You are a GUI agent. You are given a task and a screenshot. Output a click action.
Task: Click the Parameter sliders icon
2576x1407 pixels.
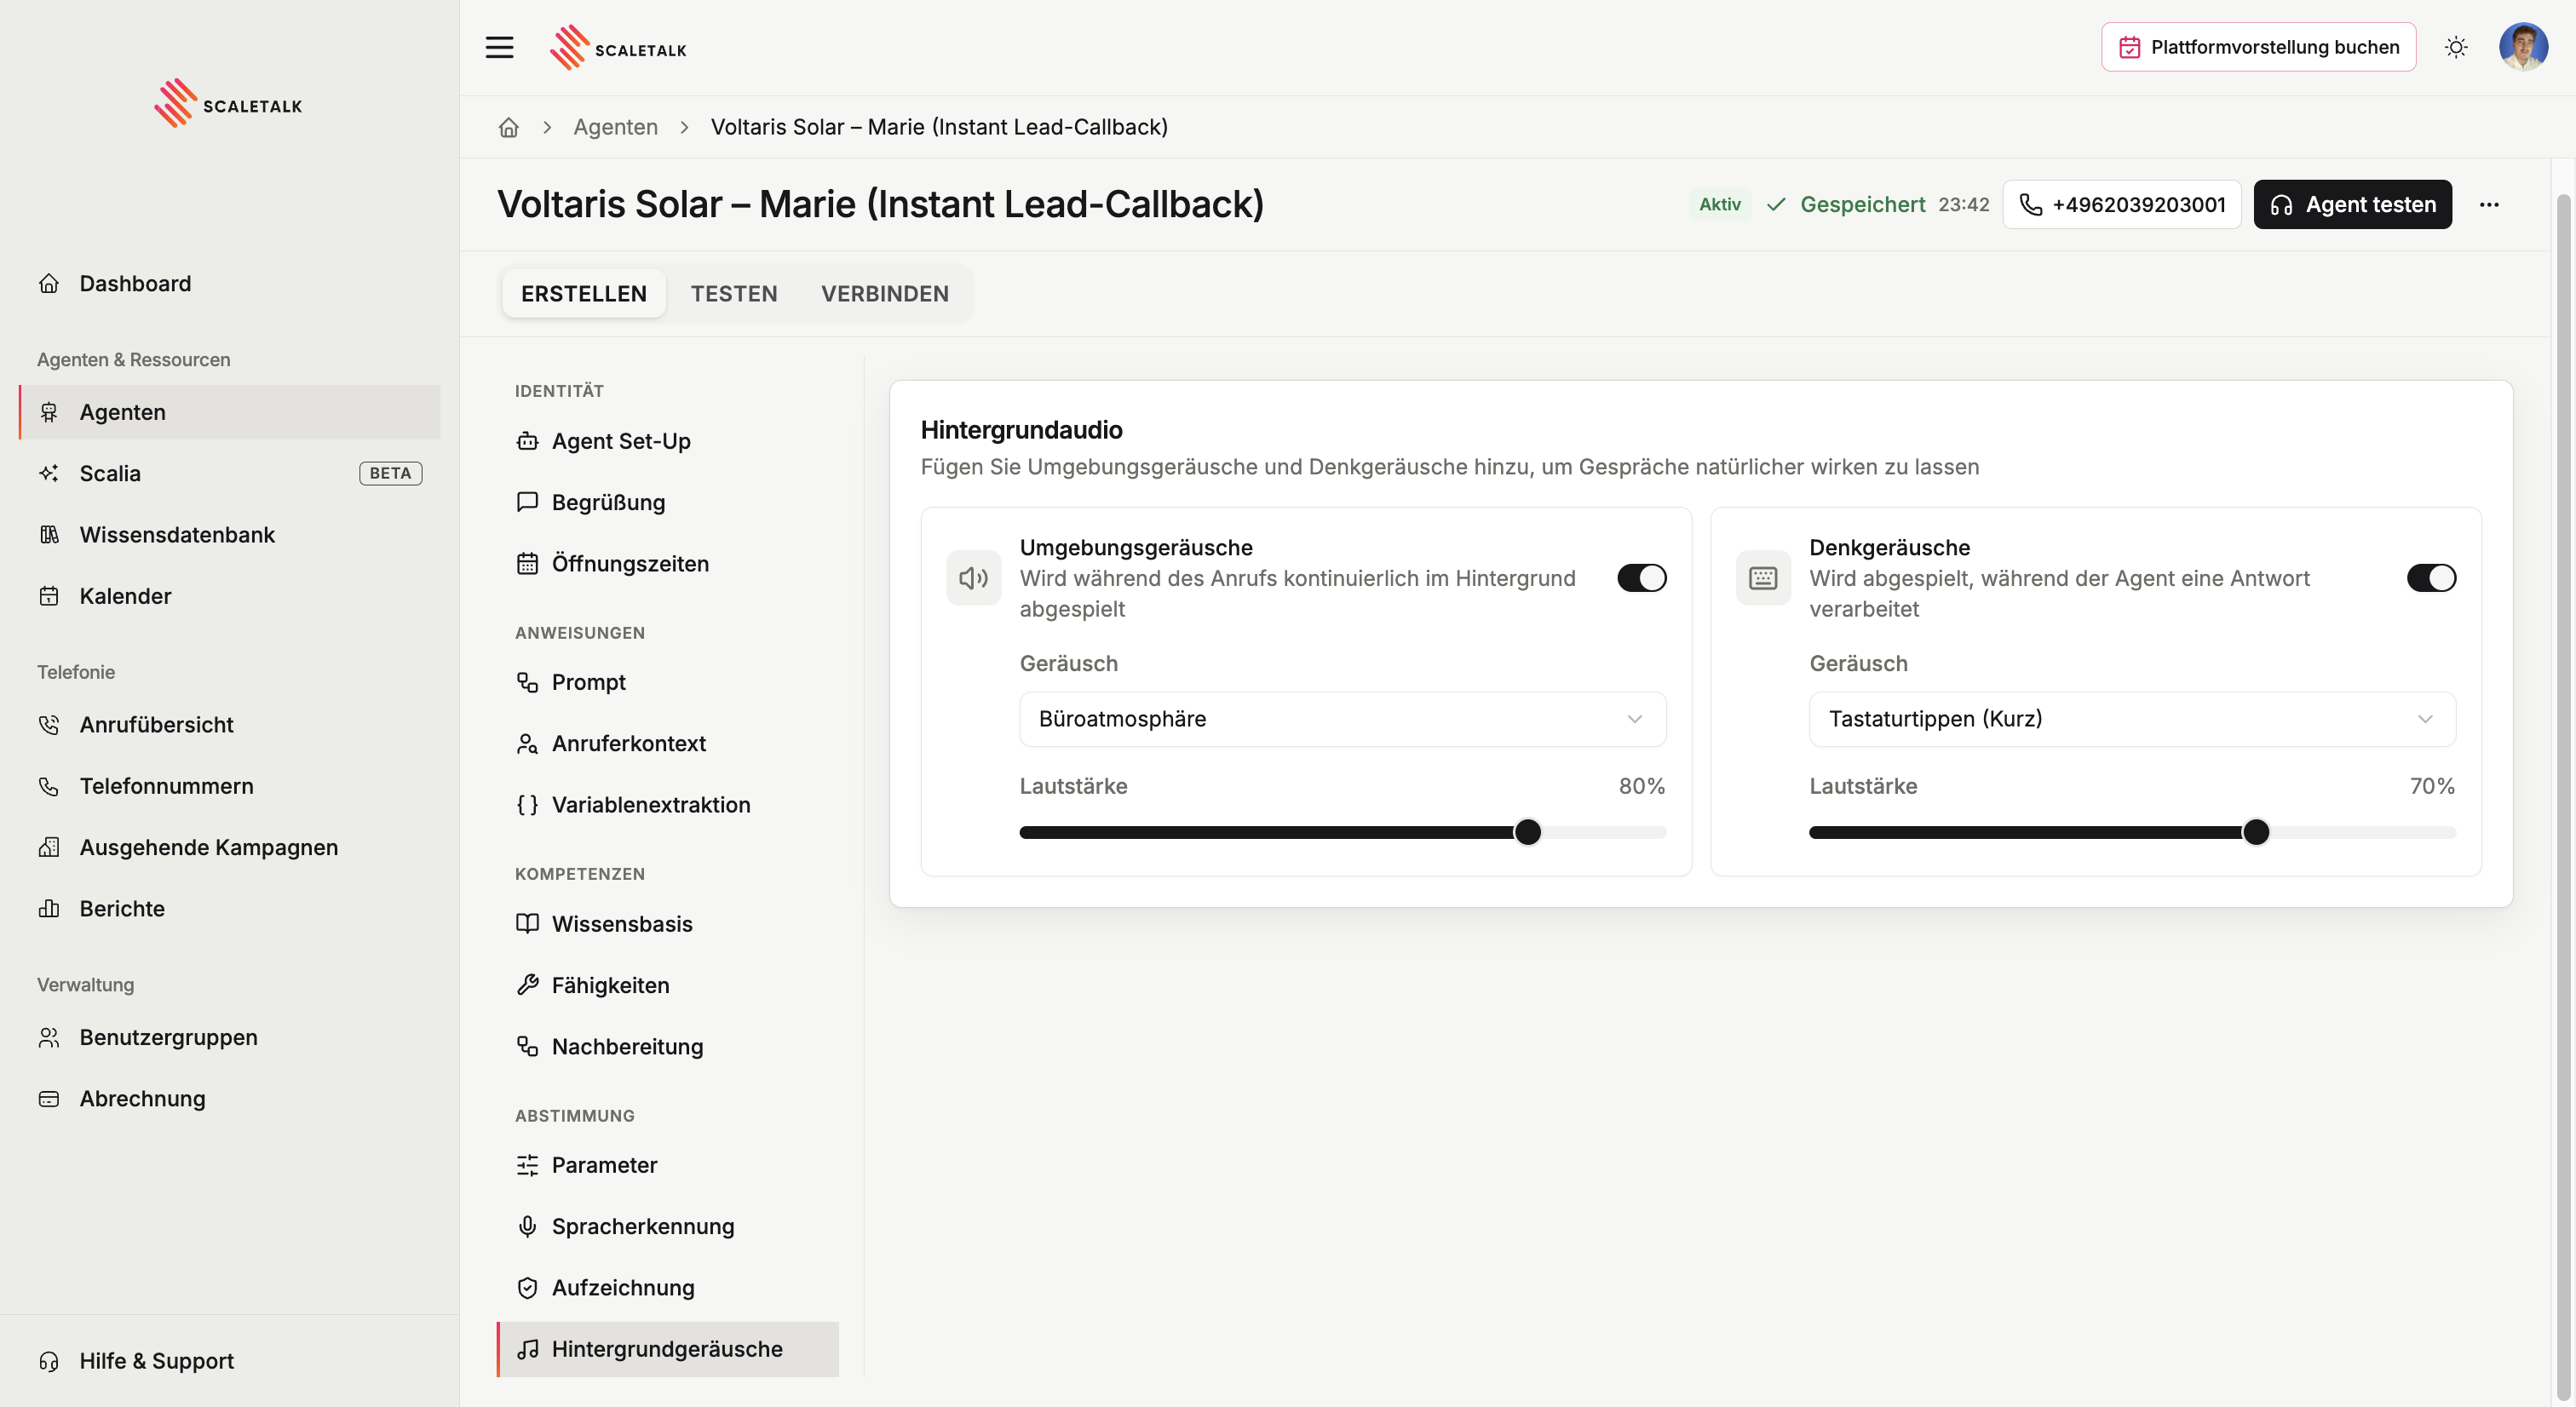(x=527, y=1165)
